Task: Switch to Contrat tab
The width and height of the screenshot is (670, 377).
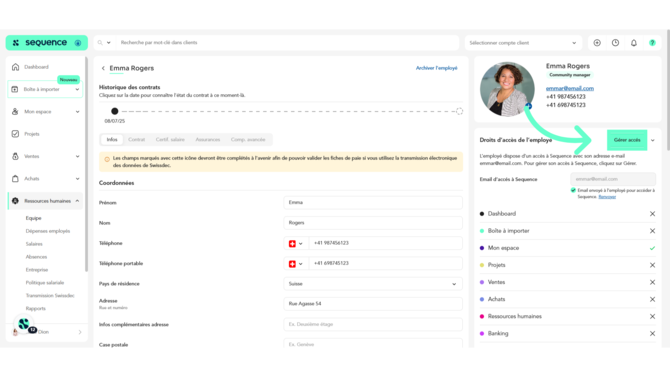Action: click(136, 140)
